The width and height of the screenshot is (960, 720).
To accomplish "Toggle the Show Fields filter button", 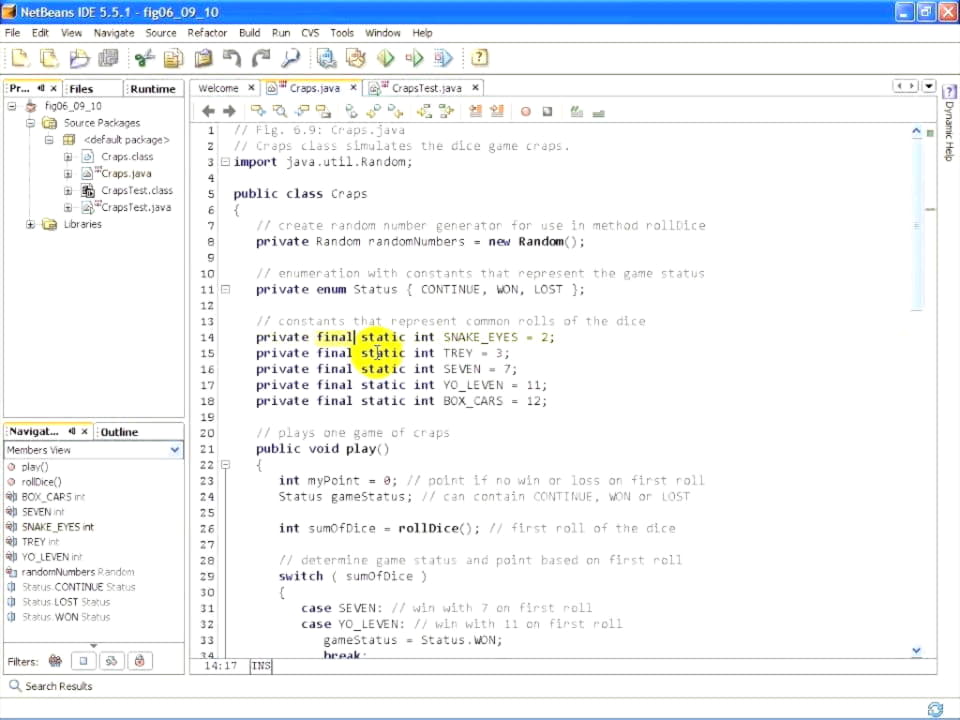I will pyautogui.click(x=83, y=661).
